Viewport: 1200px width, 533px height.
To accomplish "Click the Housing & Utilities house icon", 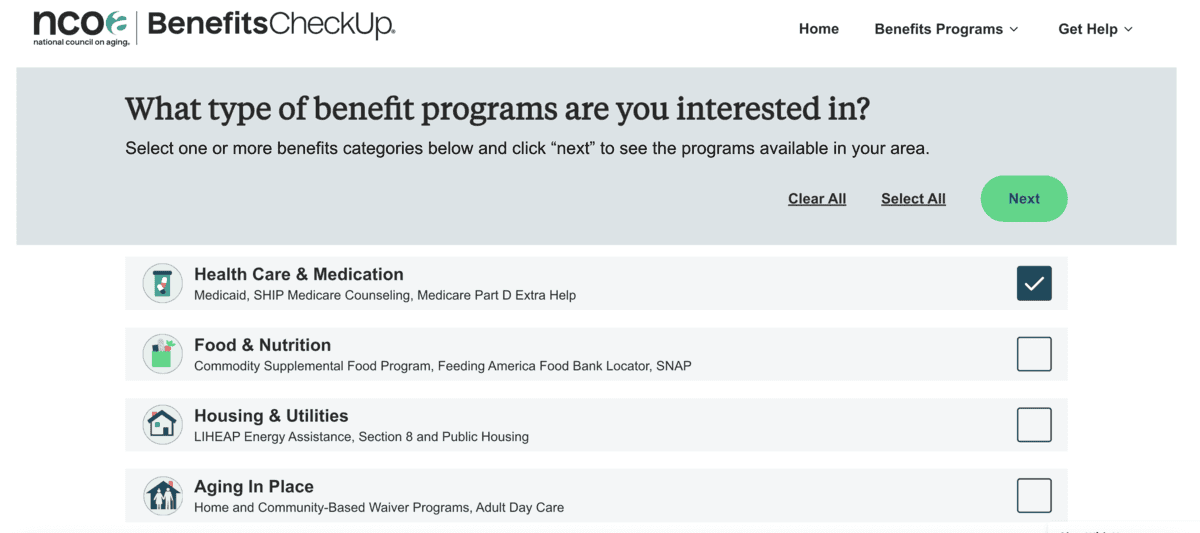I will [162, 425].
